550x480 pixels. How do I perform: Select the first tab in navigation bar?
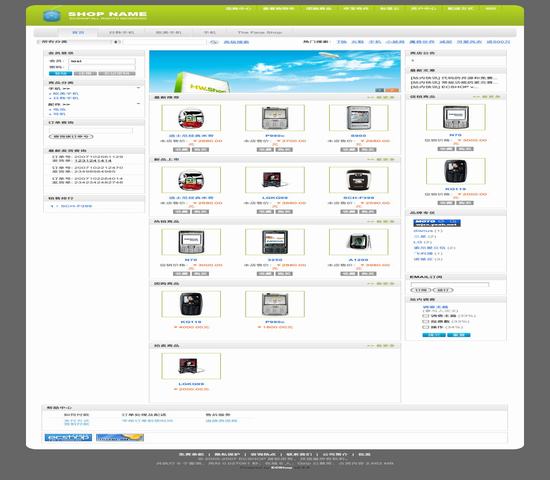[78, 33]
